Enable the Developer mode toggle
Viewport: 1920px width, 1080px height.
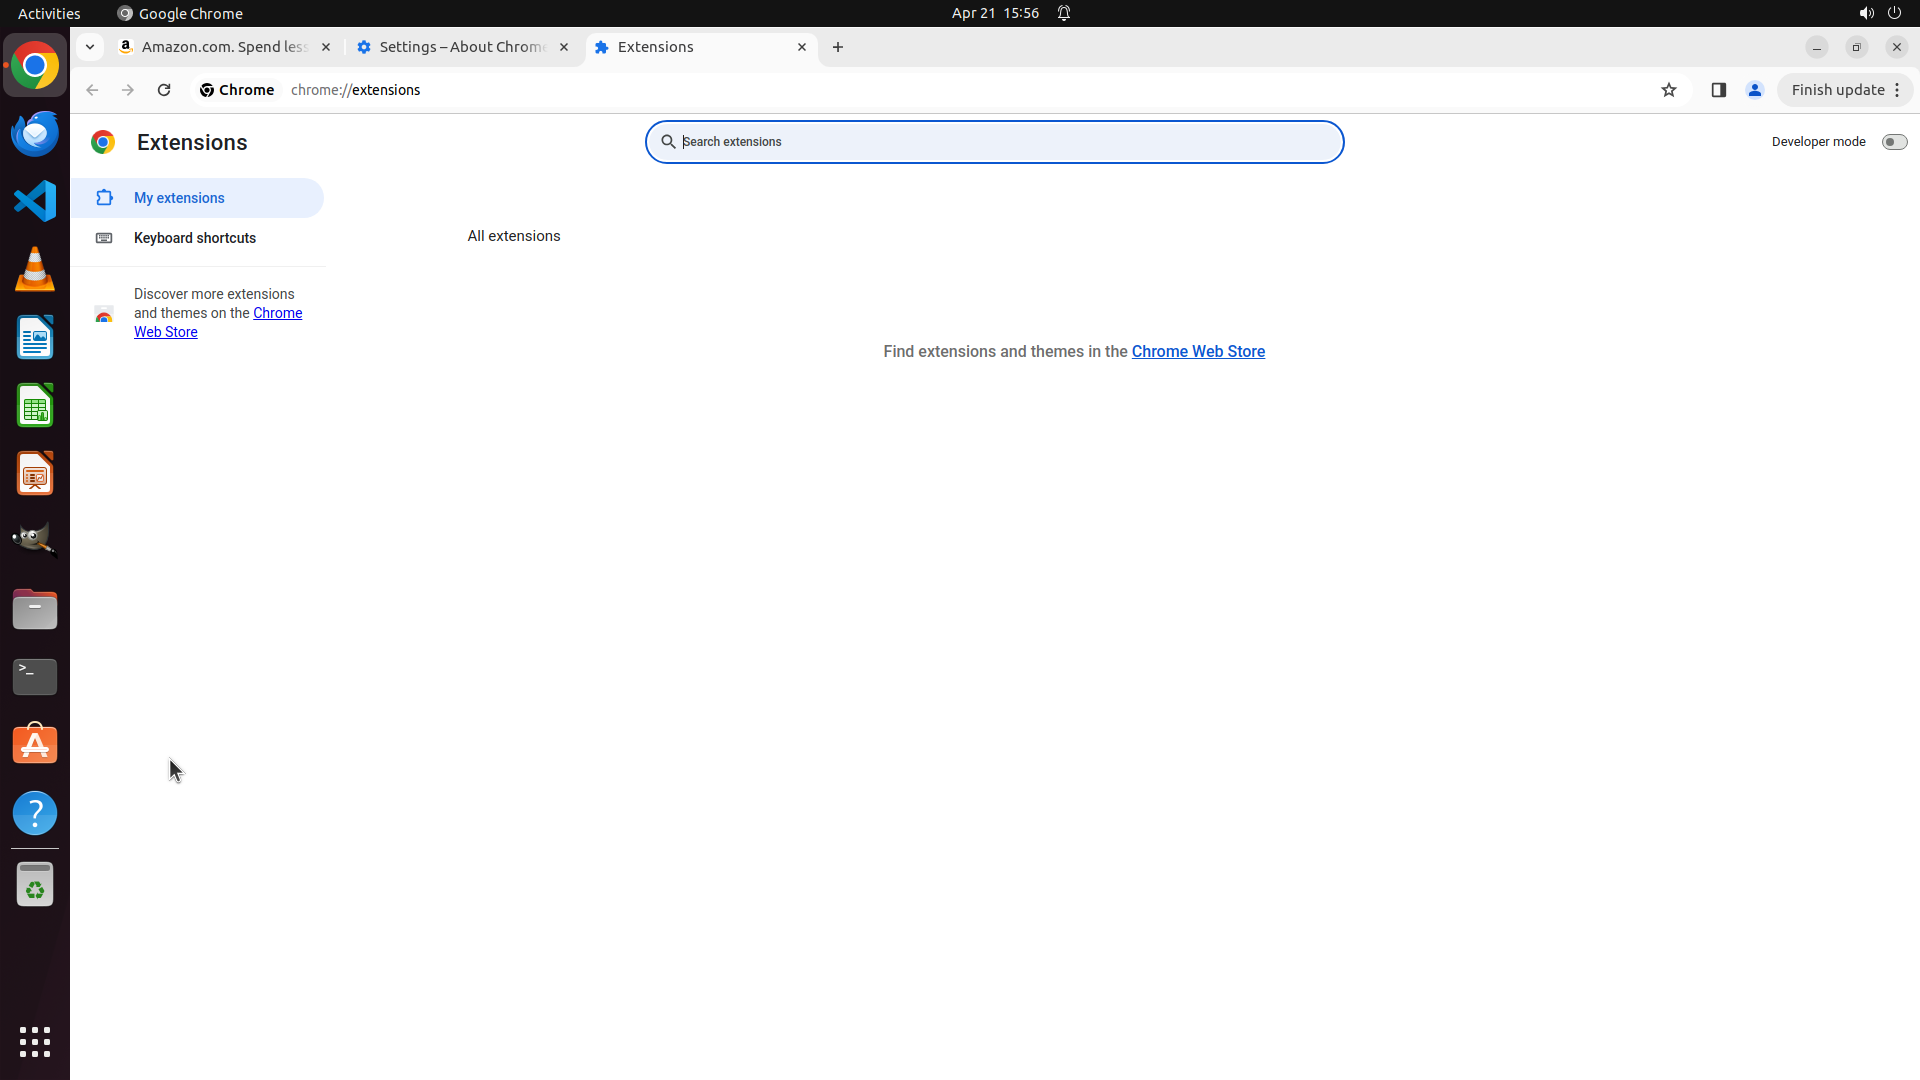click(x=1893, y=142)
